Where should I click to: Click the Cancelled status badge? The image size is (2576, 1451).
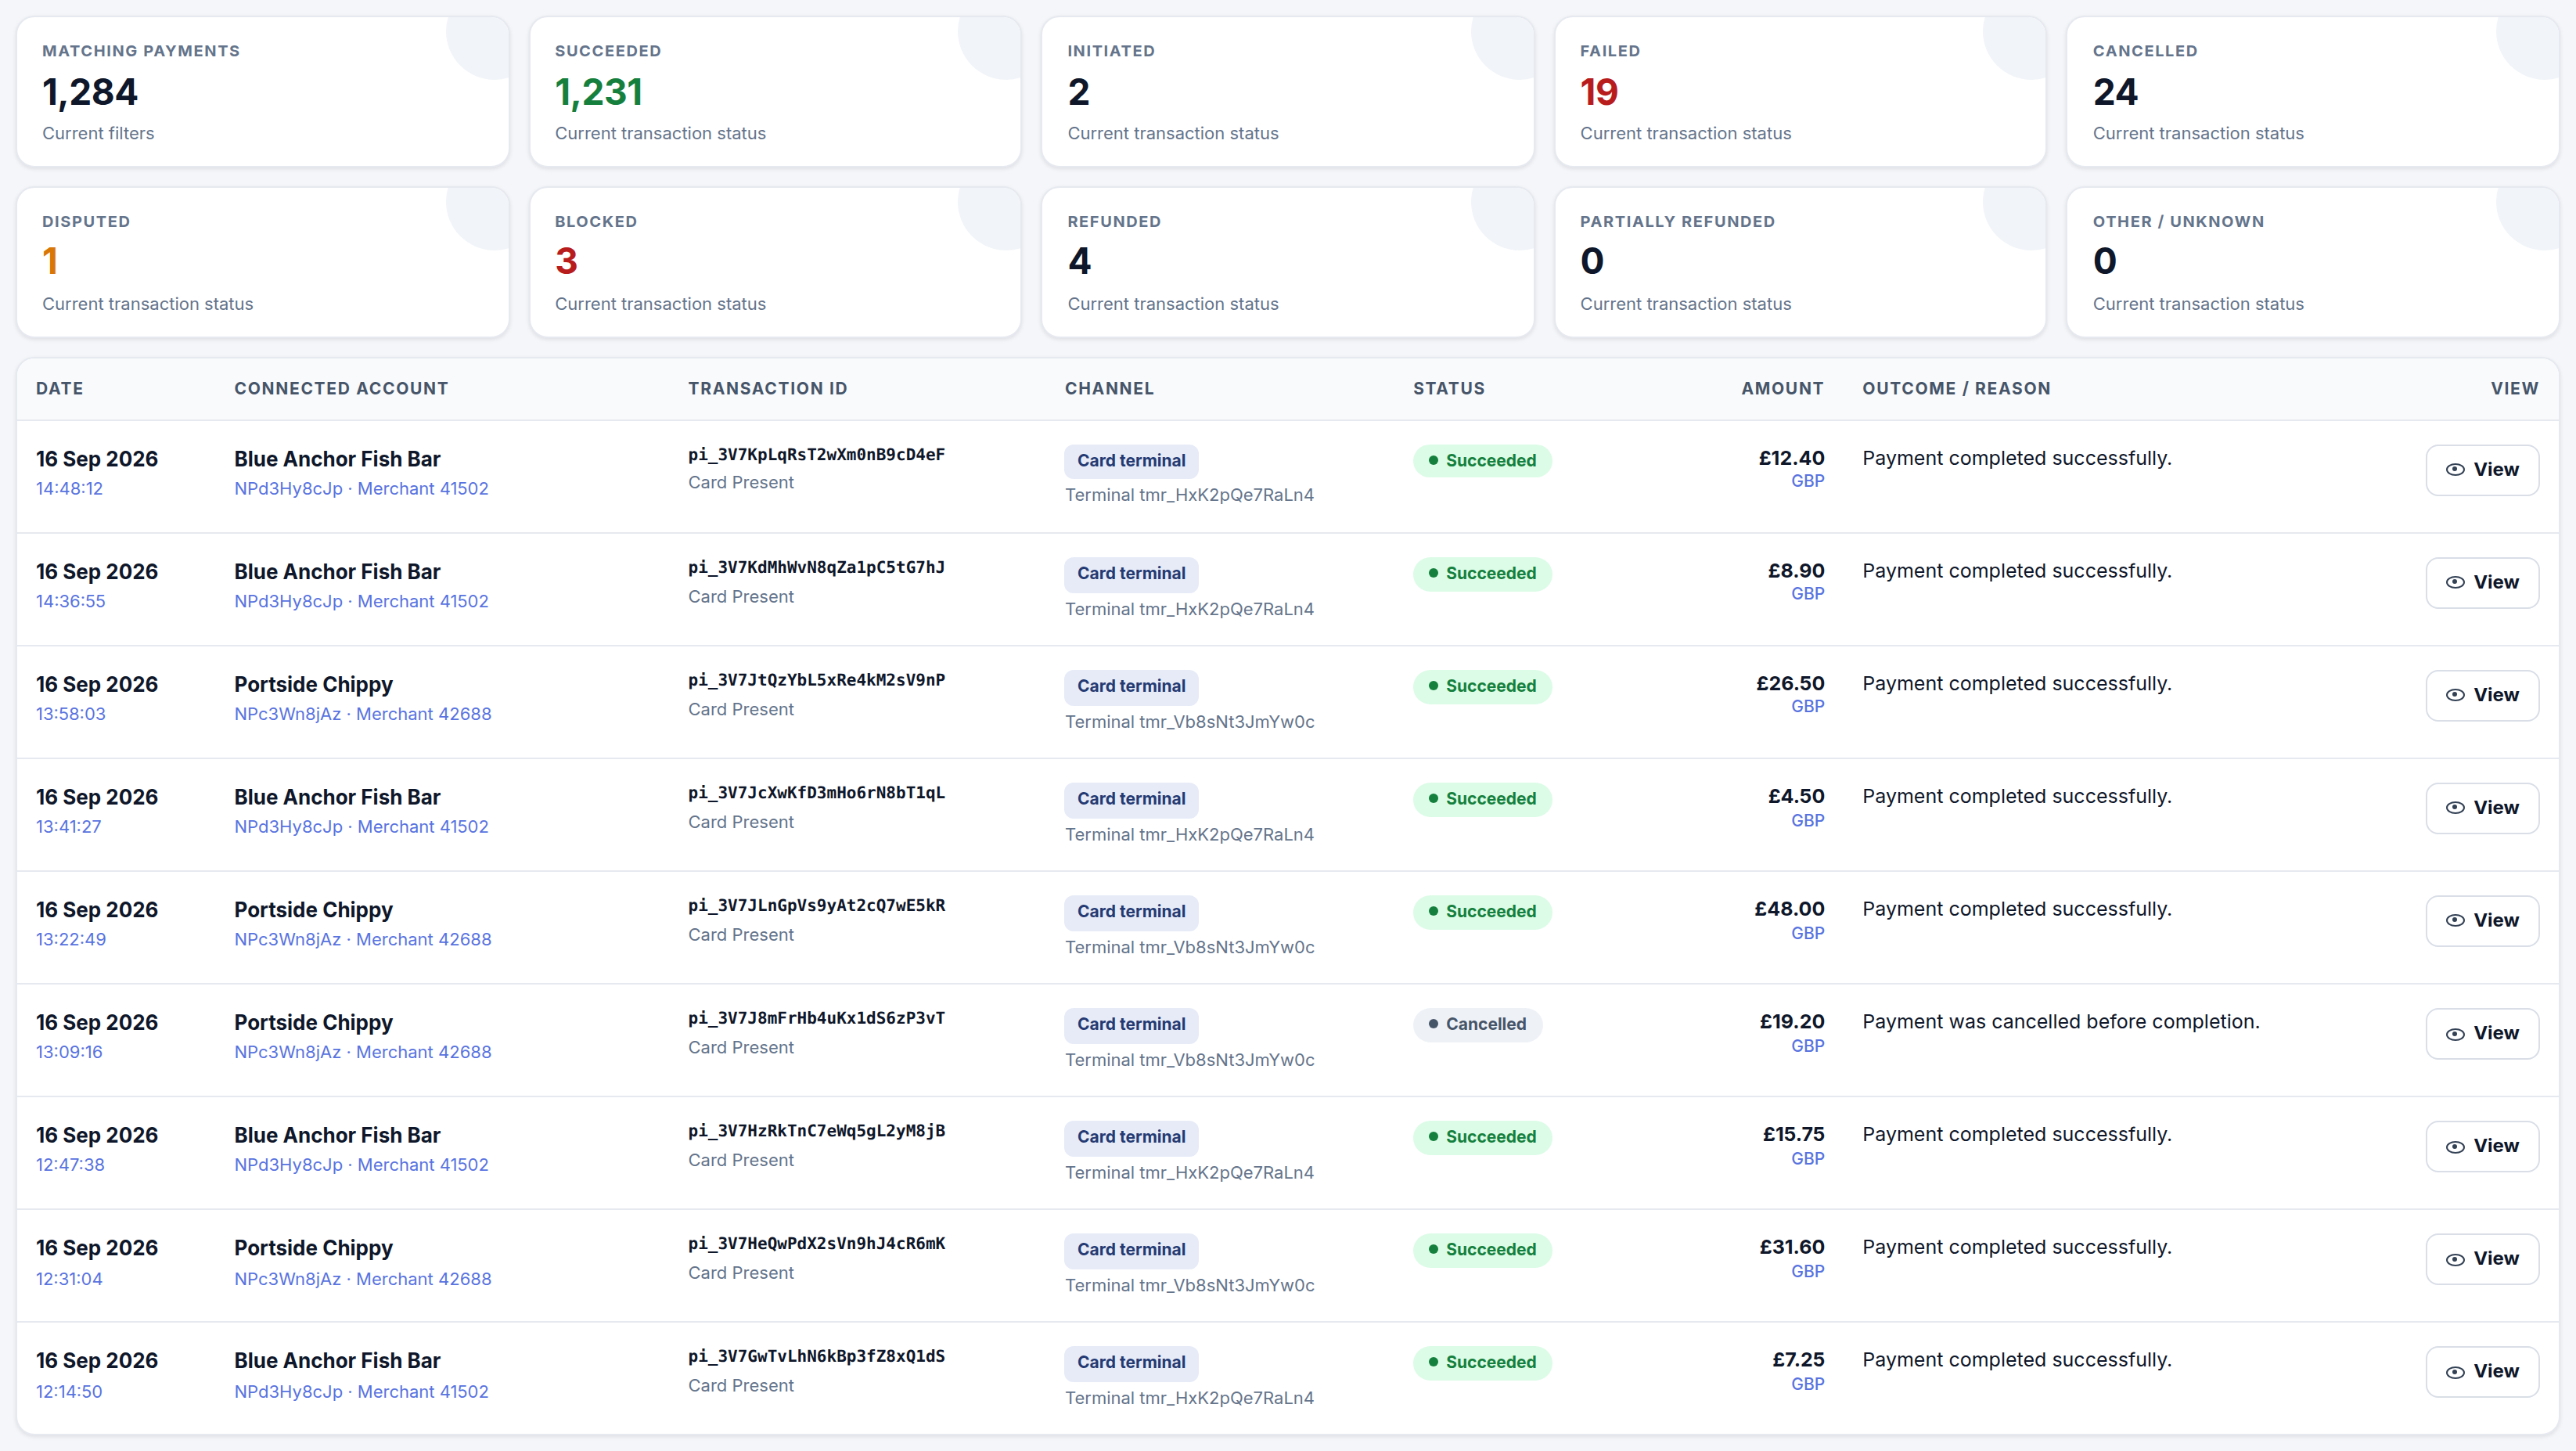pos(1477,1025)
